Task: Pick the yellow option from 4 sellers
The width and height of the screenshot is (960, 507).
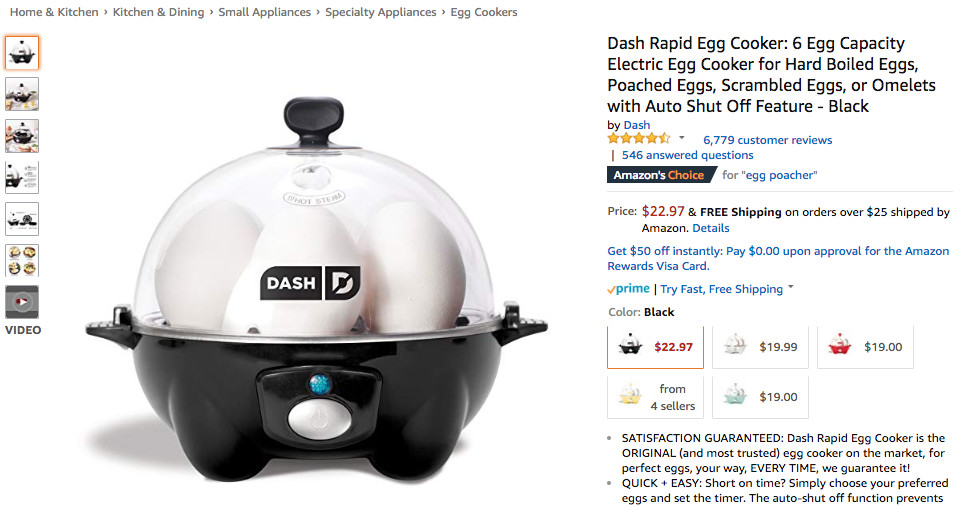Action: [655, 397]
